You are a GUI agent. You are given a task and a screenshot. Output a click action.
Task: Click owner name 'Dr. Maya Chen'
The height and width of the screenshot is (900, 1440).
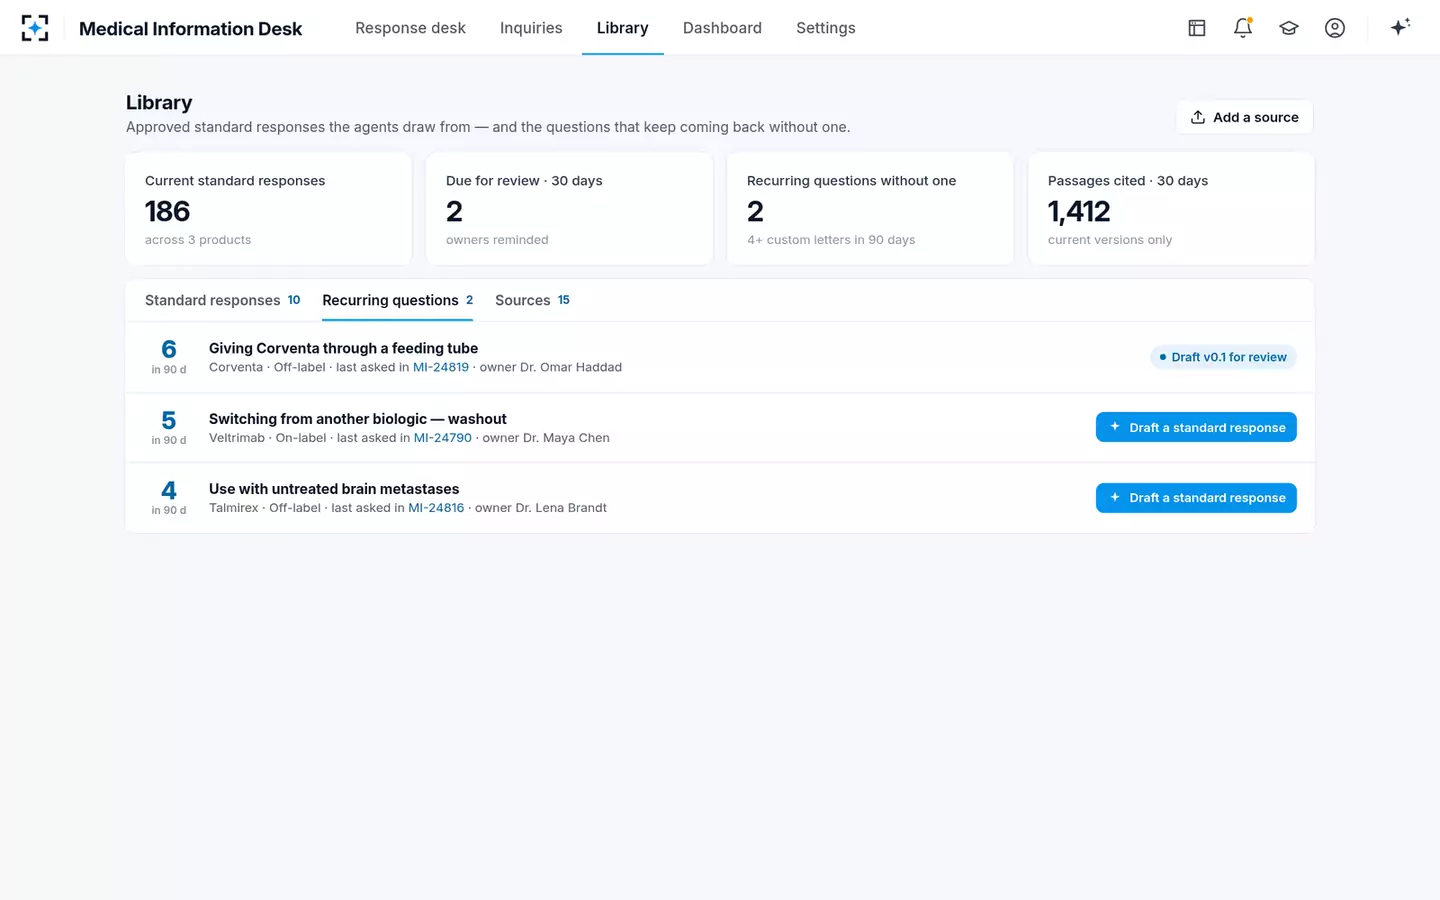tap(566, 438)
